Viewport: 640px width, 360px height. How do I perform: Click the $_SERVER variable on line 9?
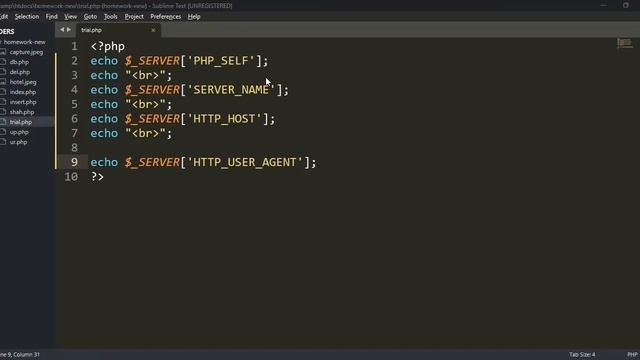point(152,162)
